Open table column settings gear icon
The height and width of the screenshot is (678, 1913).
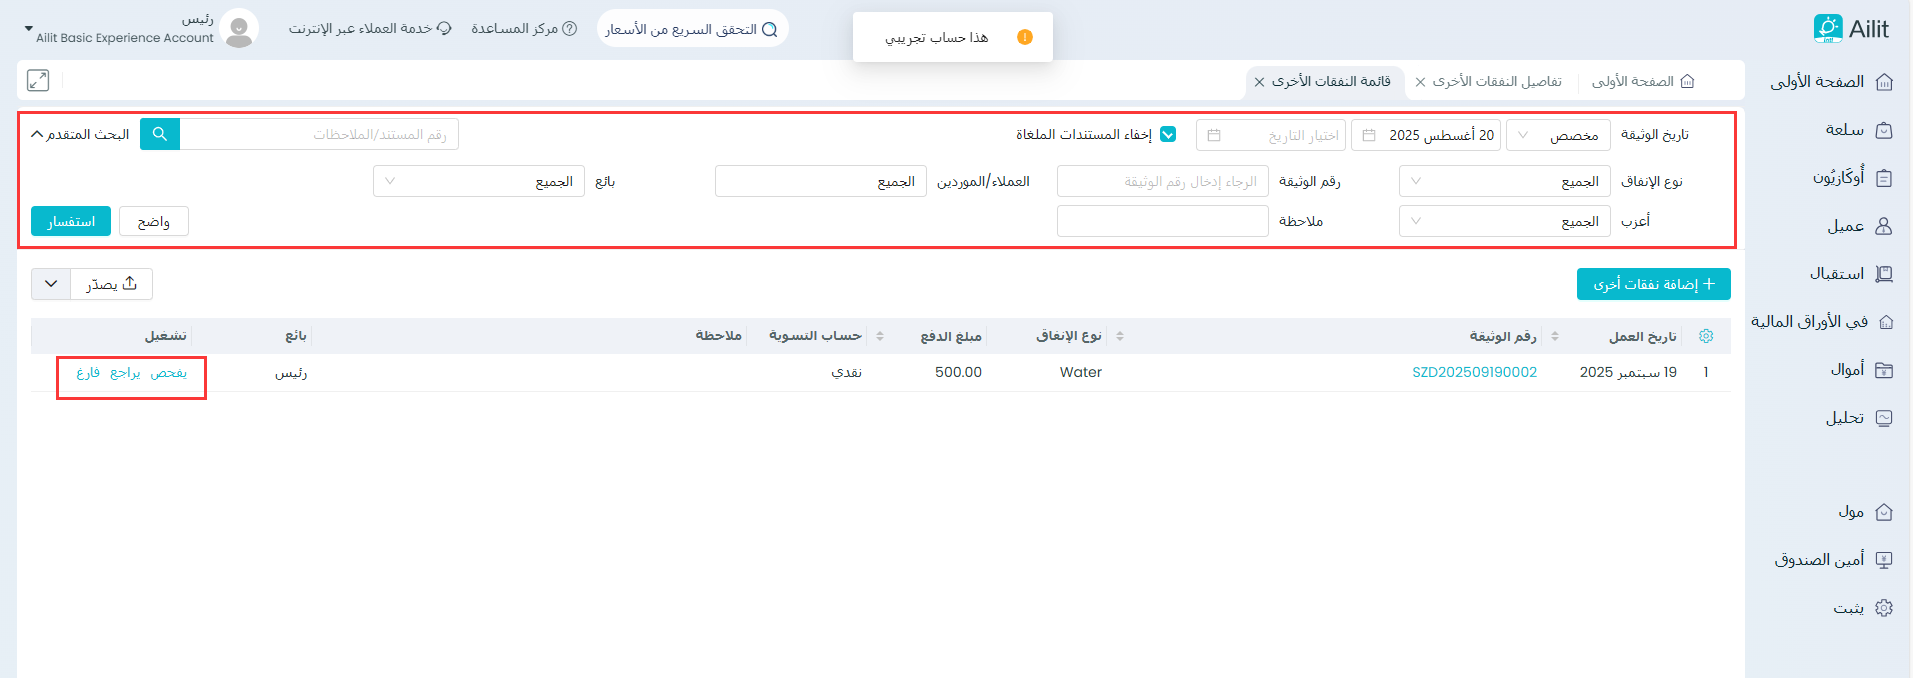point(1706,336)
